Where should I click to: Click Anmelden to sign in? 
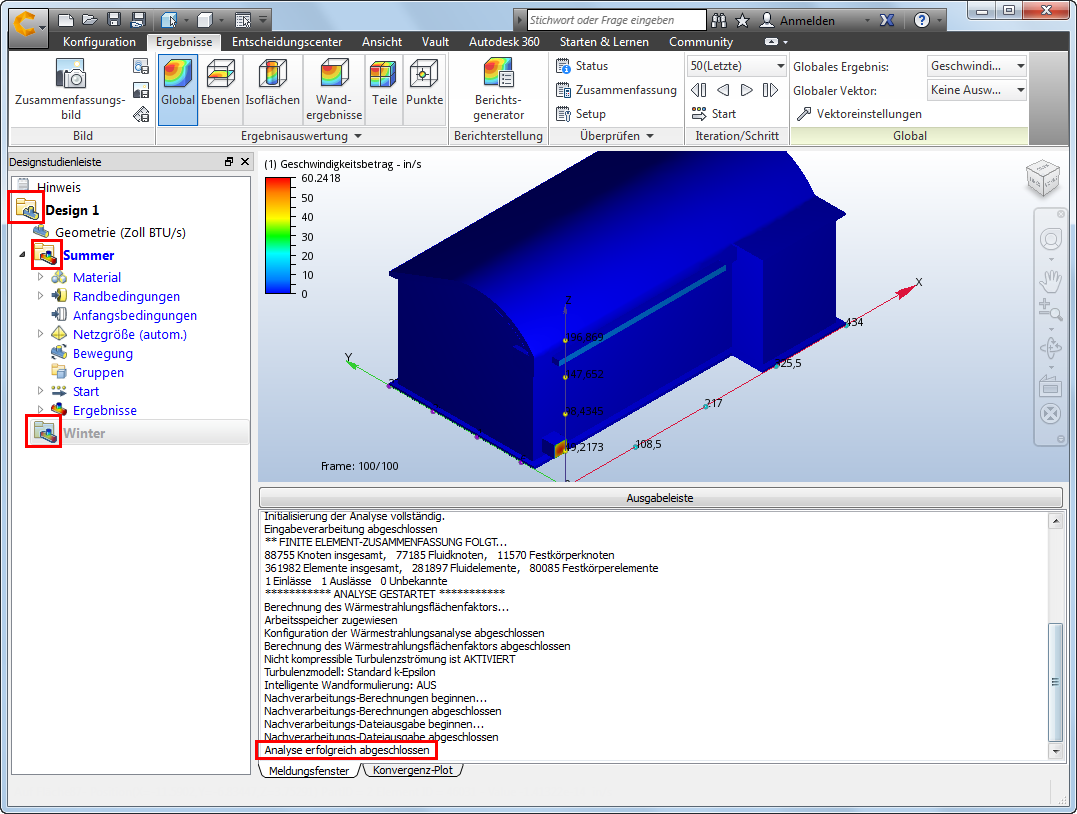(x=808, y=21)
